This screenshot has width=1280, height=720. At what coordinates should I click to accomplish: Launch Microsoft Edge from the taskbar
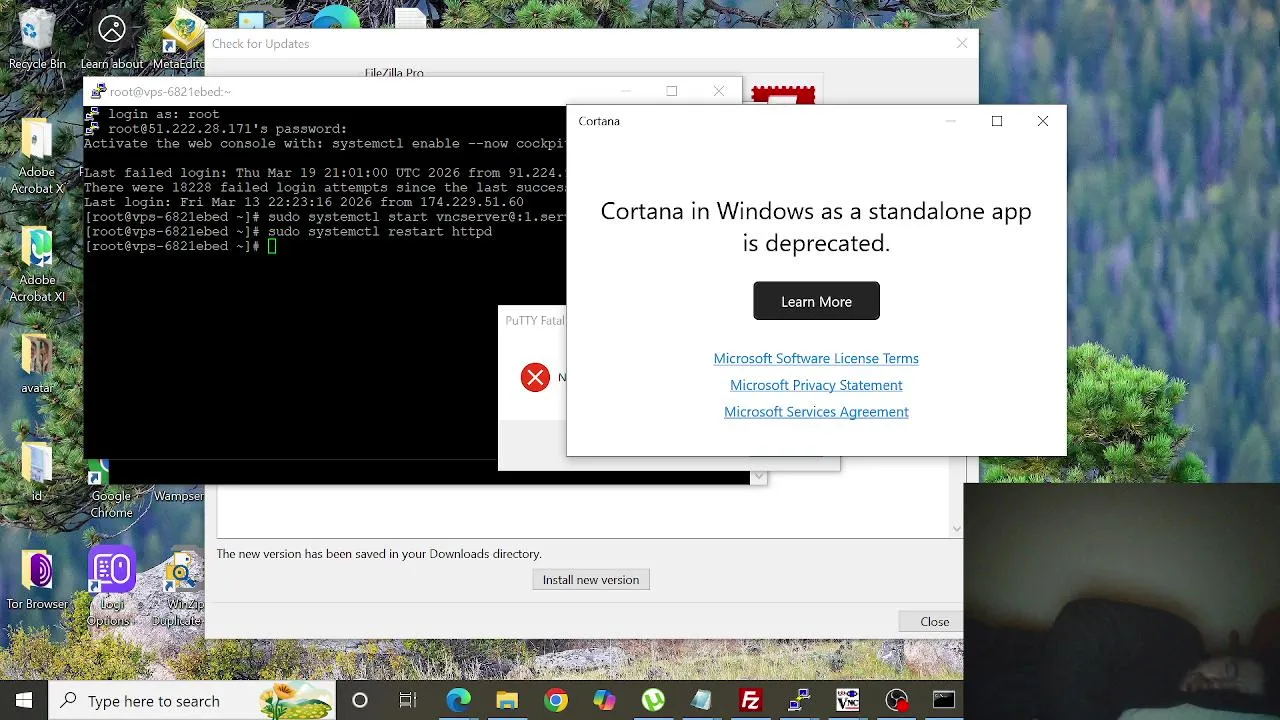click(458, 700)
